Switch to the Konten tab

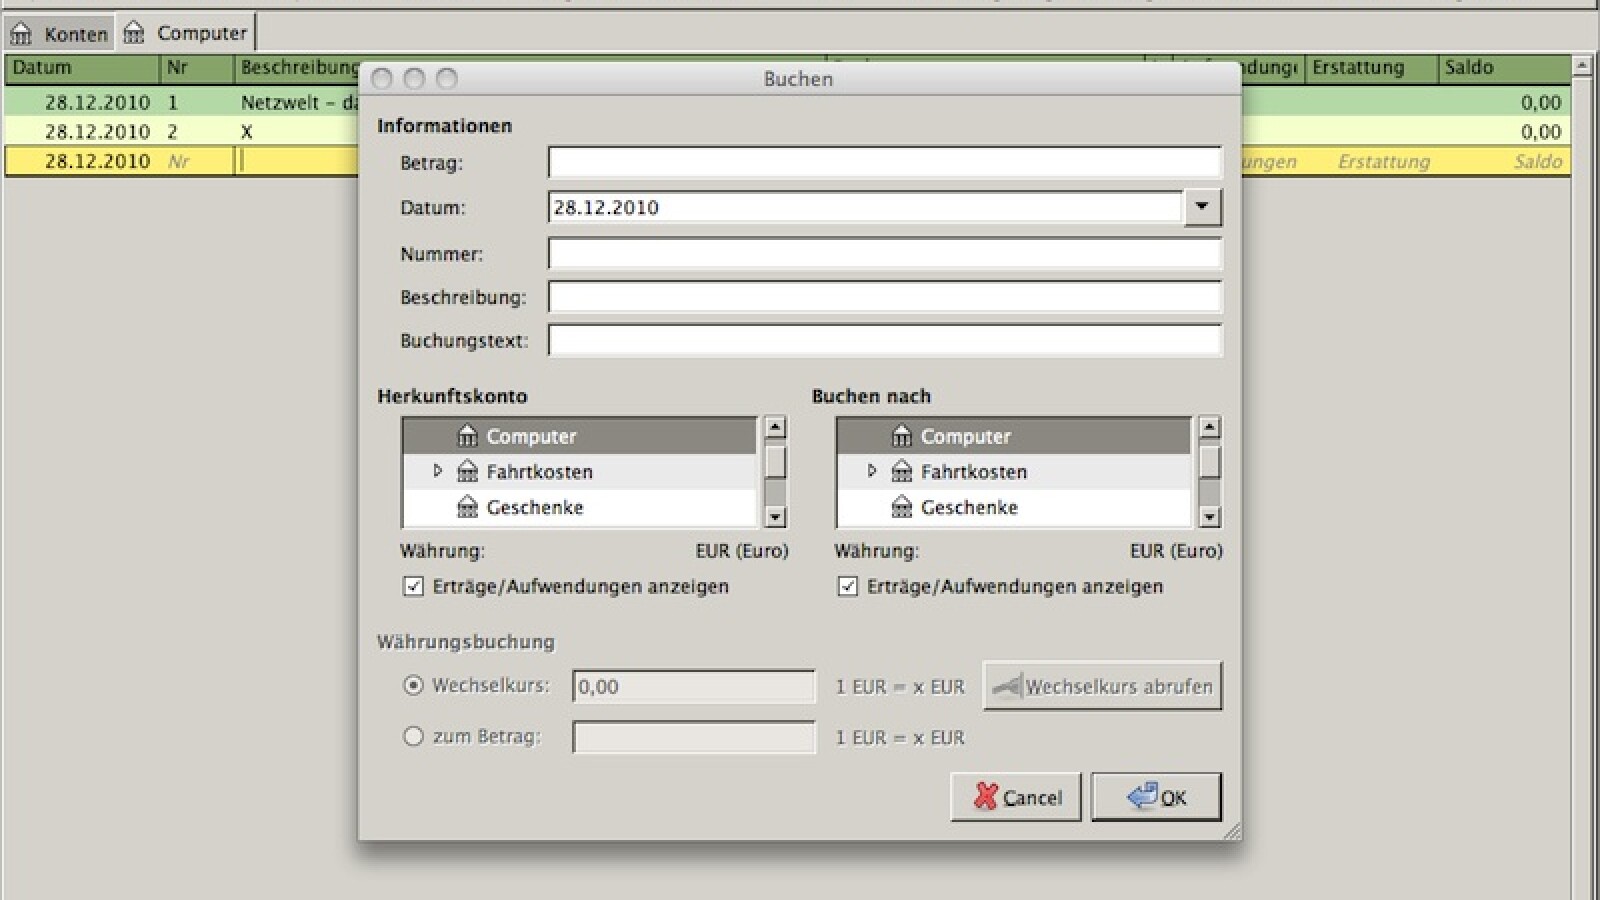(x=59, y=33)
